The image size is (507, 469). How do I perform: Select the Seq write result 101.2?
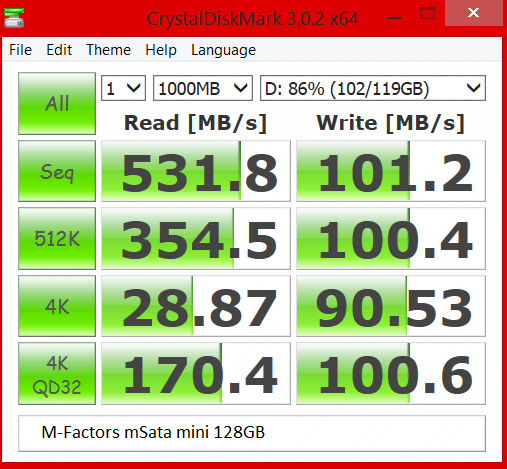[x=391, y=171]
